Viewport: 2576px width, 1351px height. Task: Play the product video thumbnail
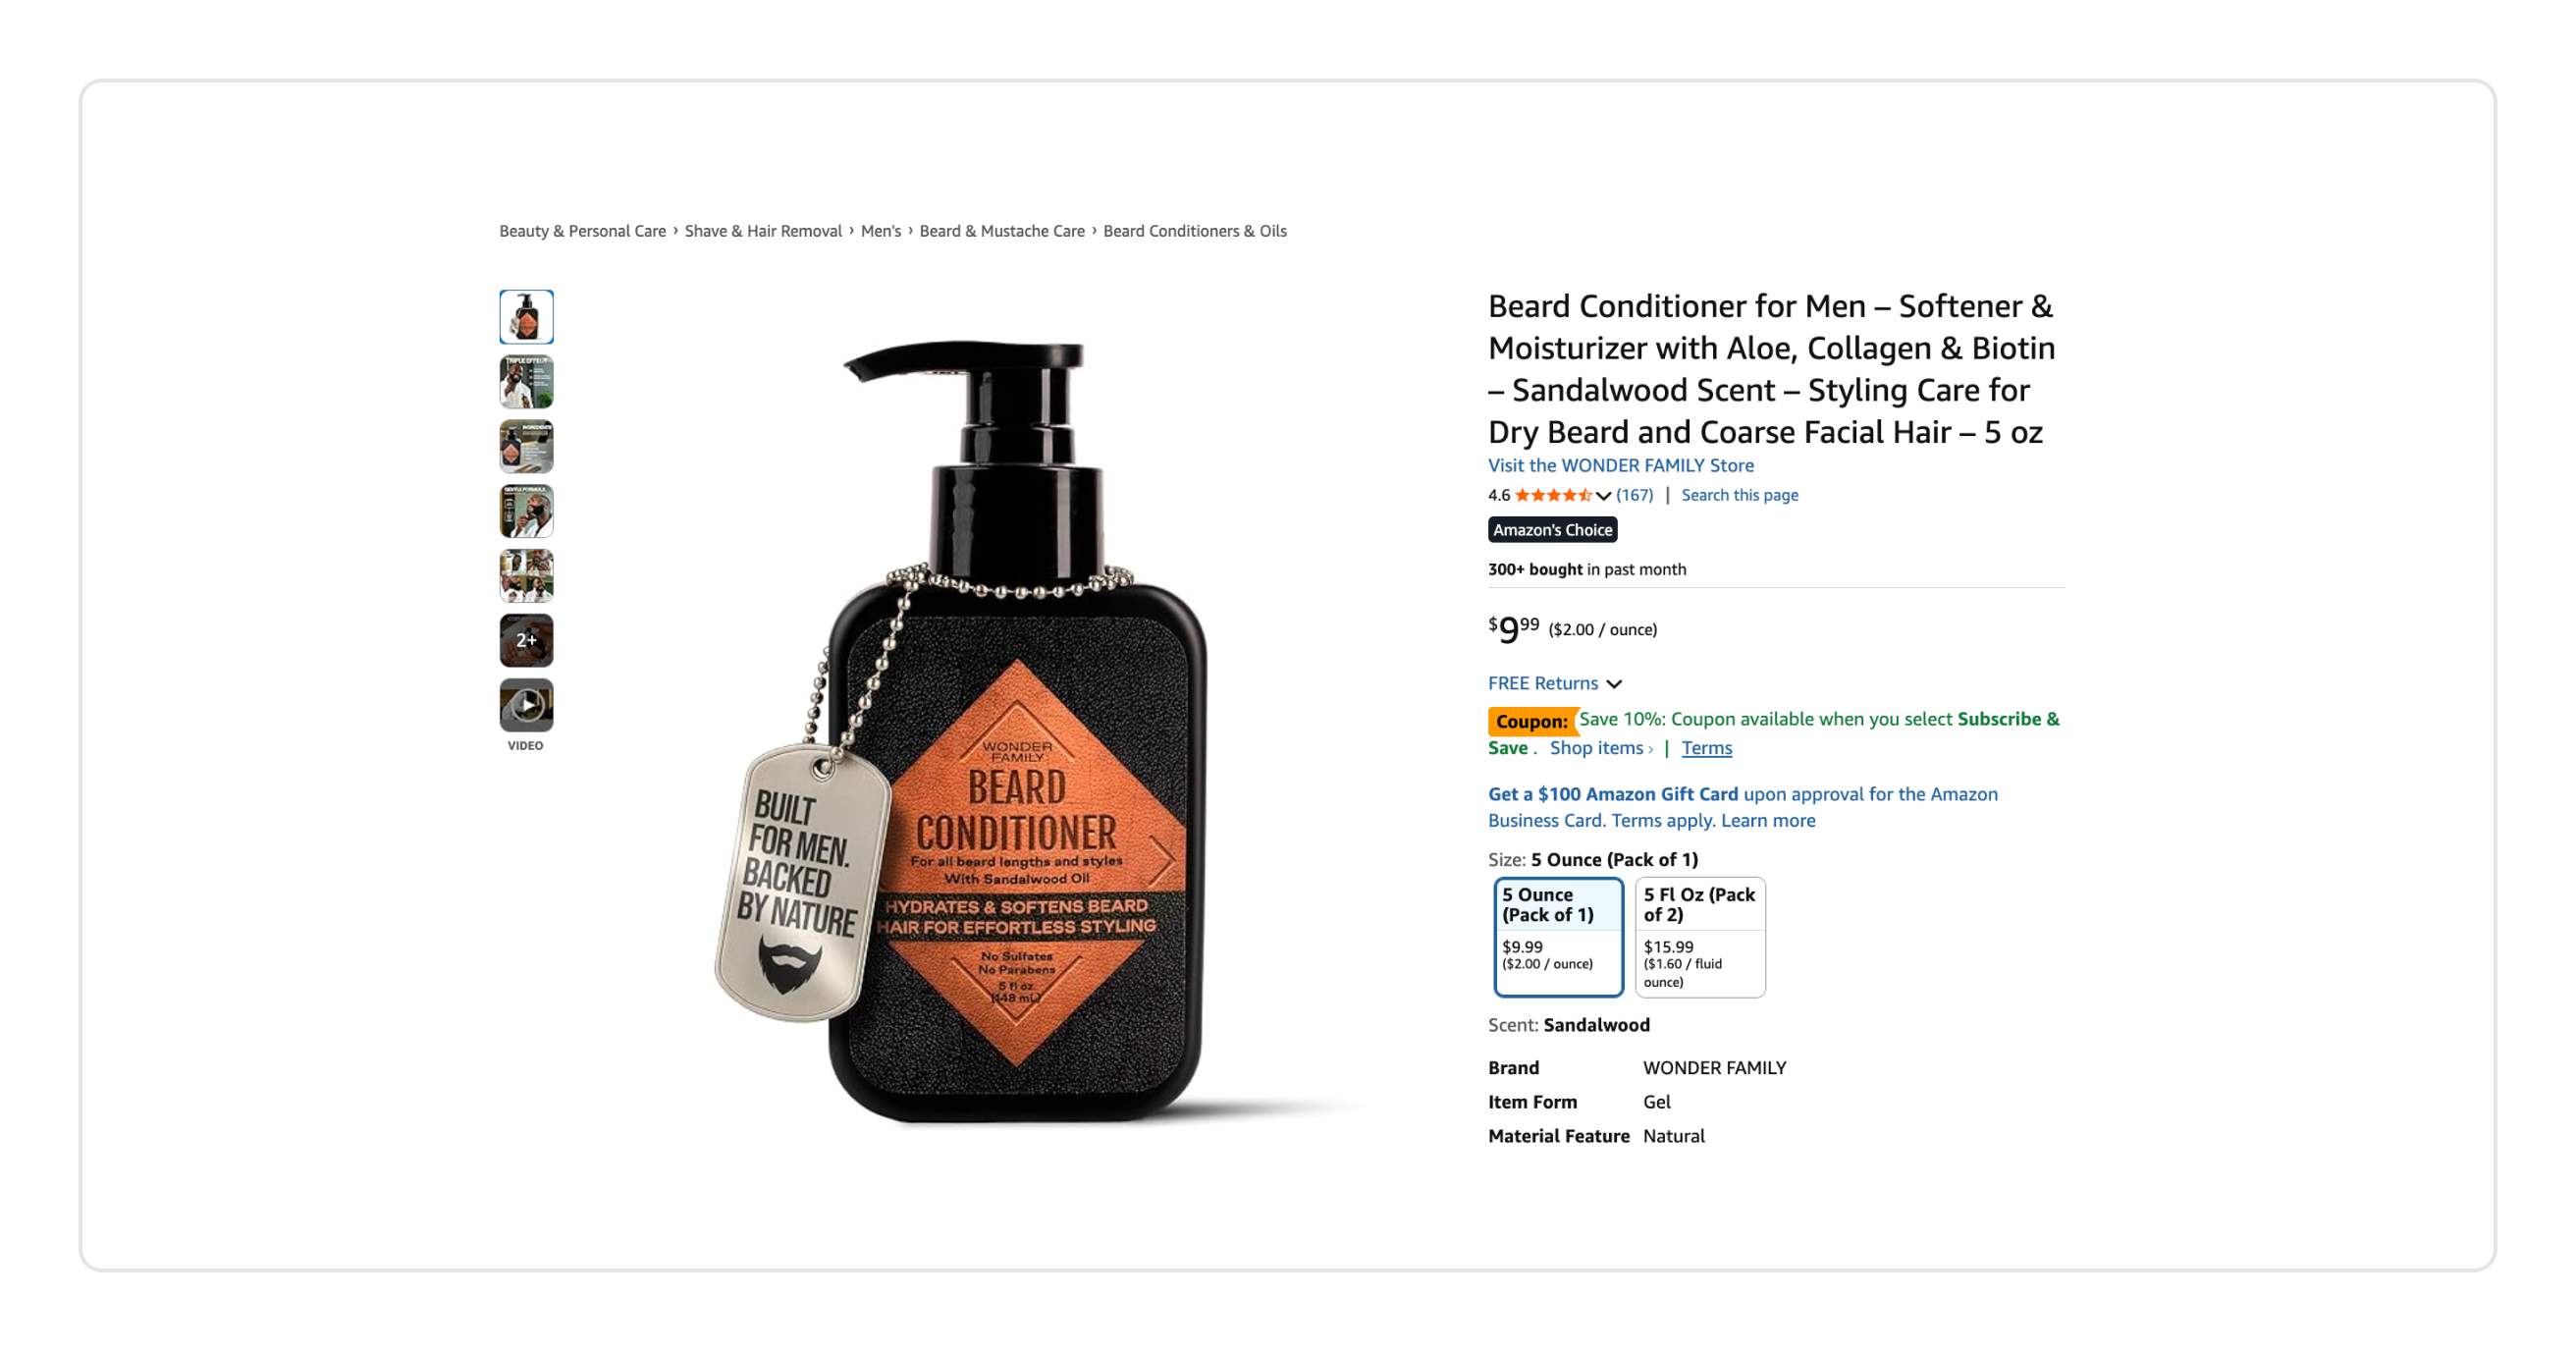click(x=526, y=705)
